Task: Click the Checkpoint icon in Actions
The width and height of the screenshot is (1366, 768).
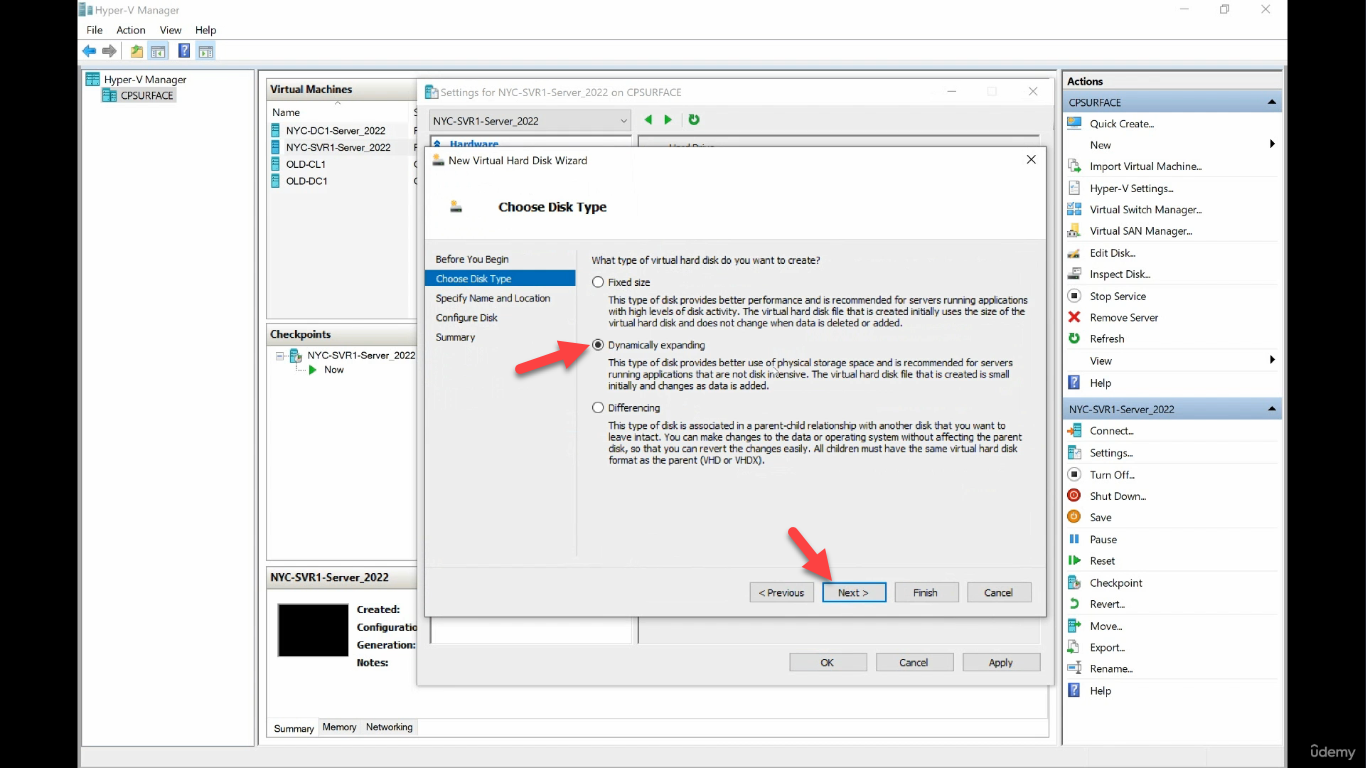Action: 1074,583
